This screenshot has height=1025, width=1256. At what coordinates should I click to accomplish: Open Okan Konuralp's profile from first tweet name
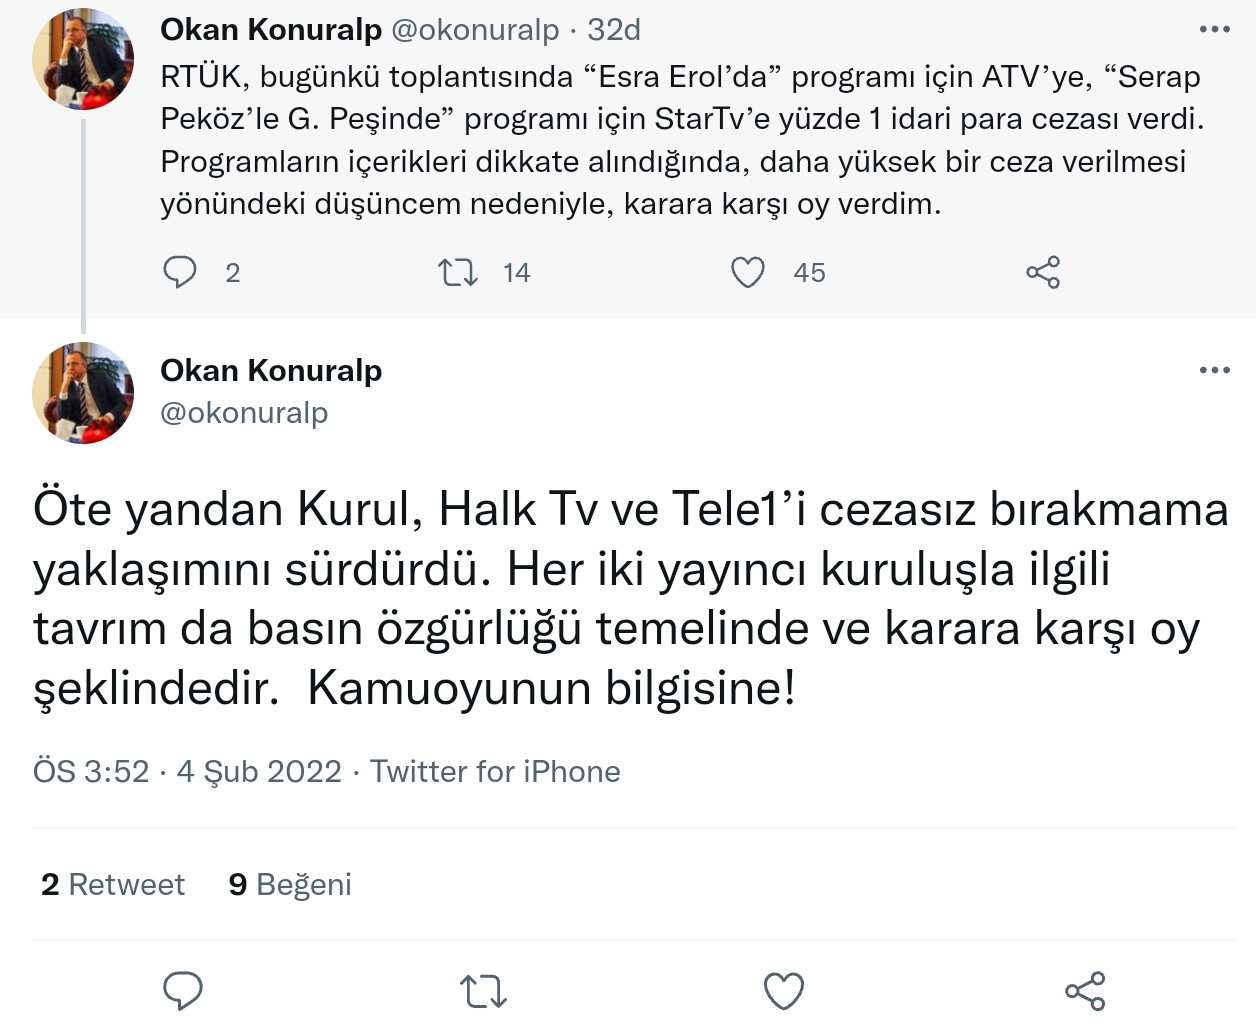coord(272,30)
